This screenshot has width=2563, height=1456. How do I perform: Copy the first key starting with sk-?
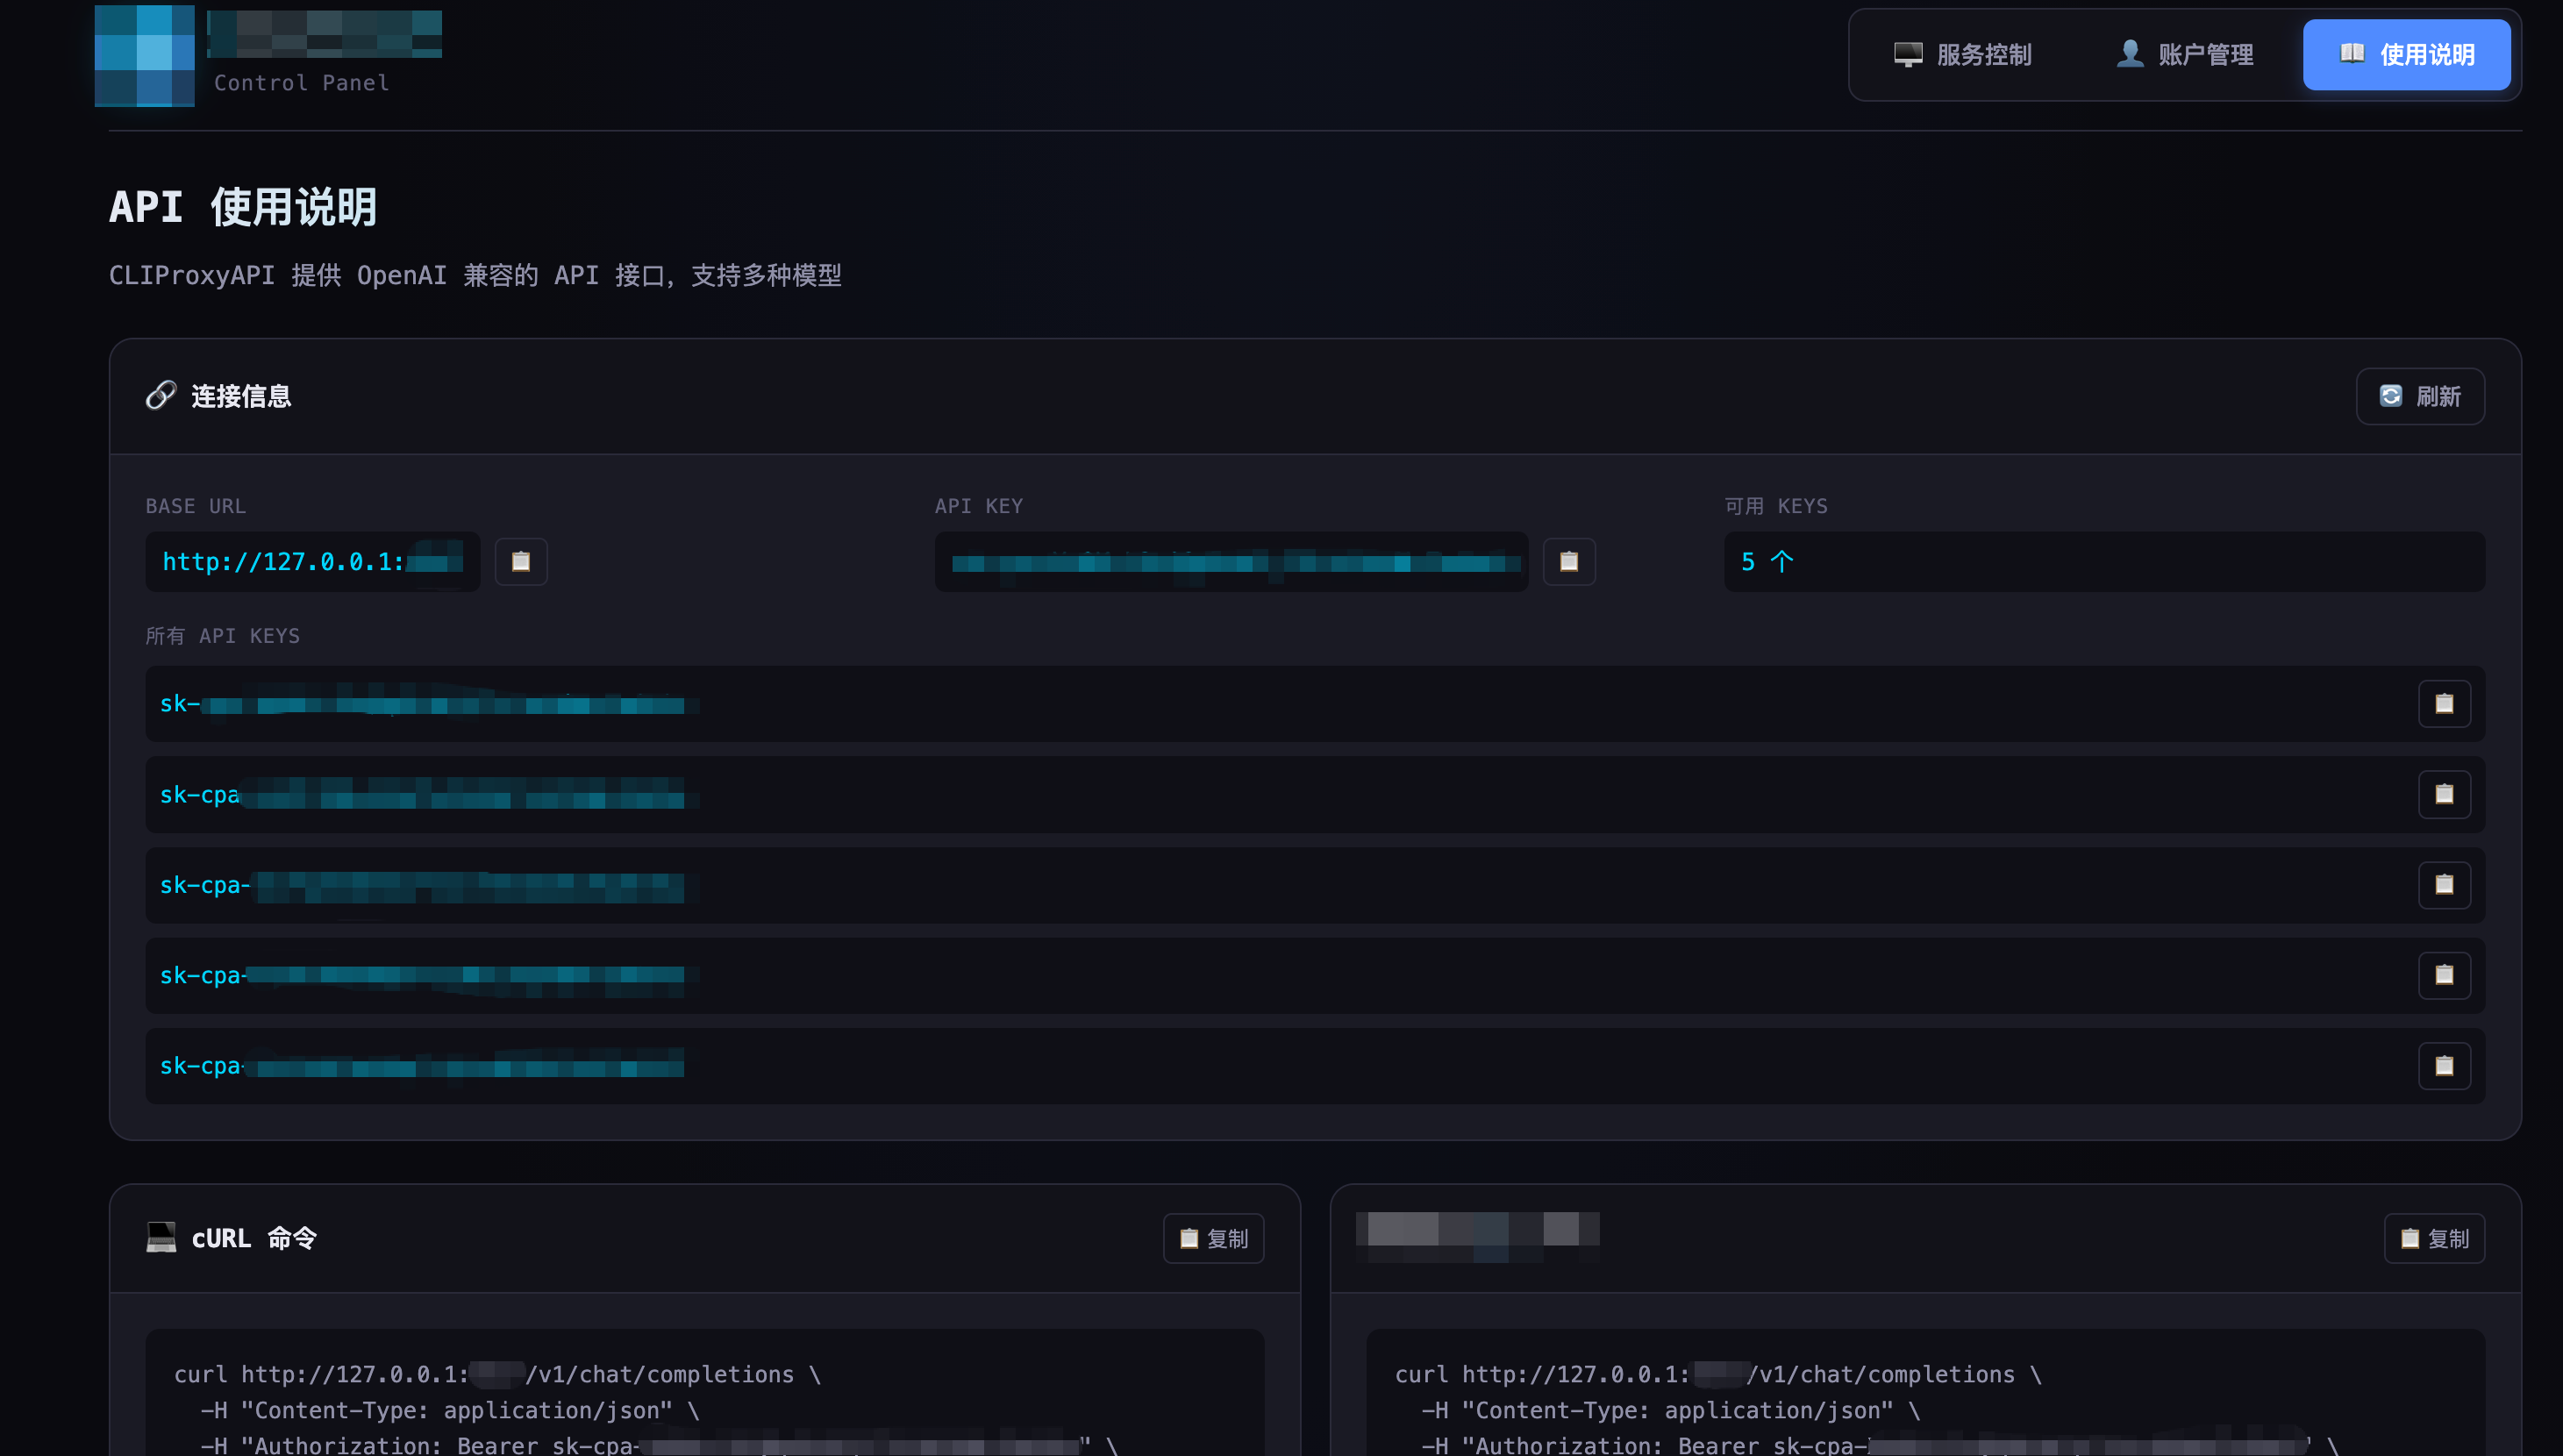point(2443,704)
